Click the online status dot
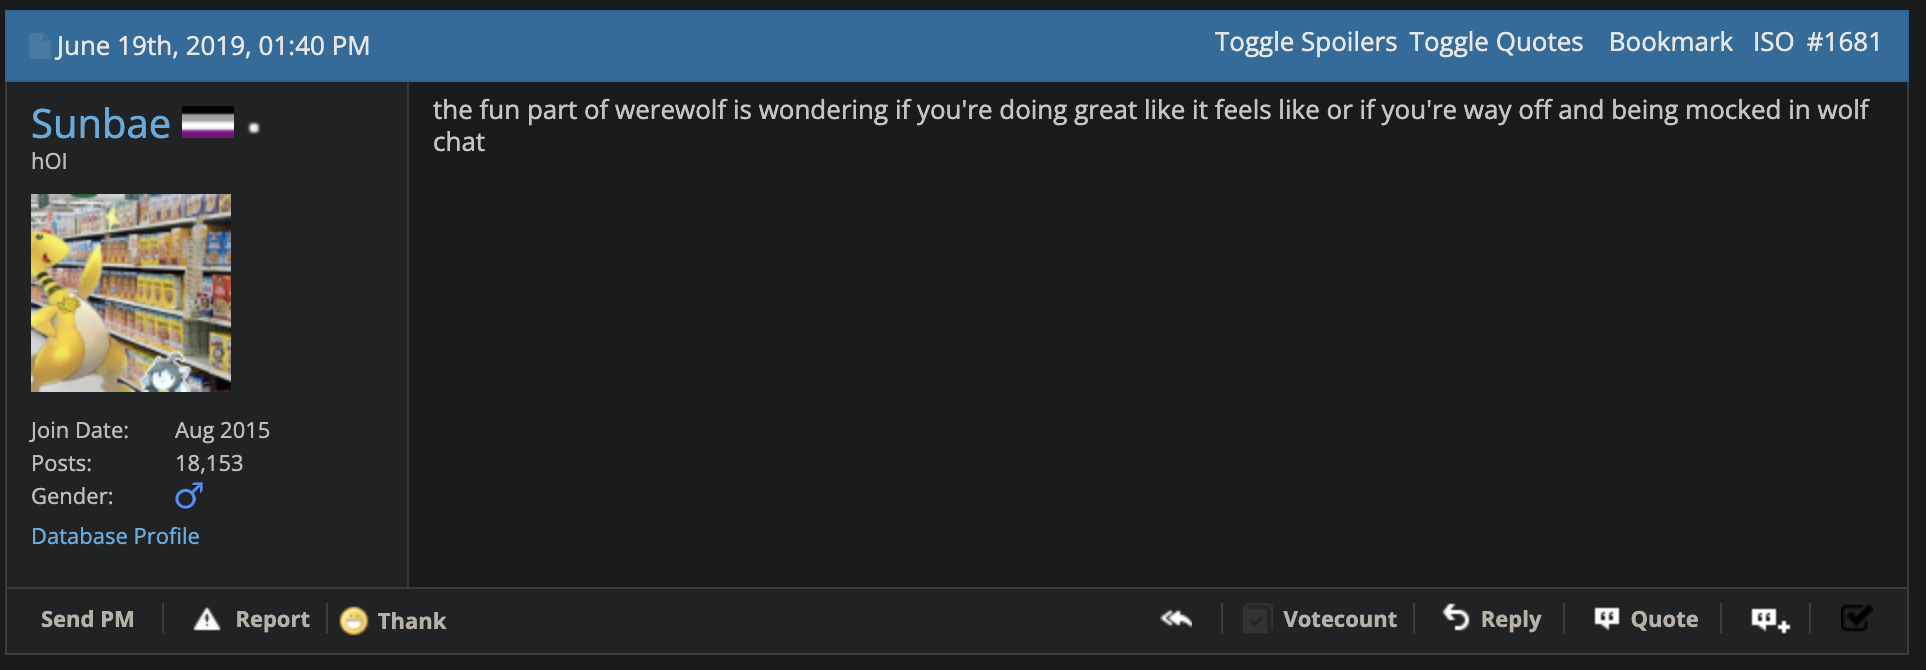This screenshot has width=1926, height=670. (254, 127)
